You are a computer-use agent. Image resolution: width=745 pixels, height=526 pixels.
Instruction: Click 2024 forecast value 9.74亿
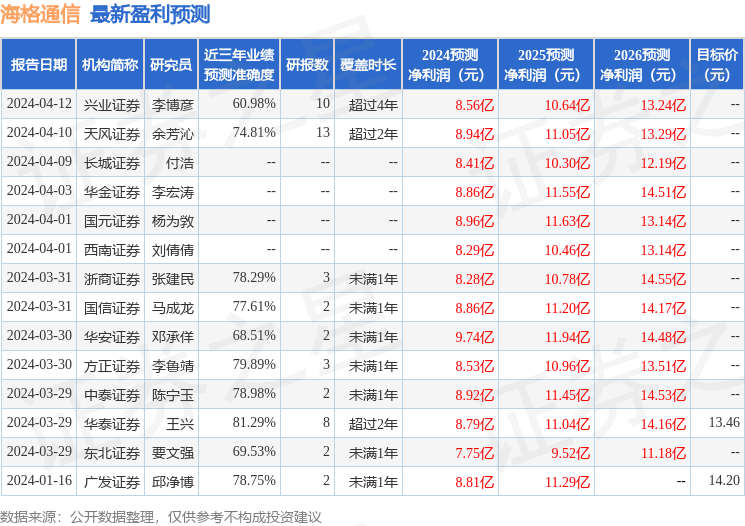[x=475, y=337]
